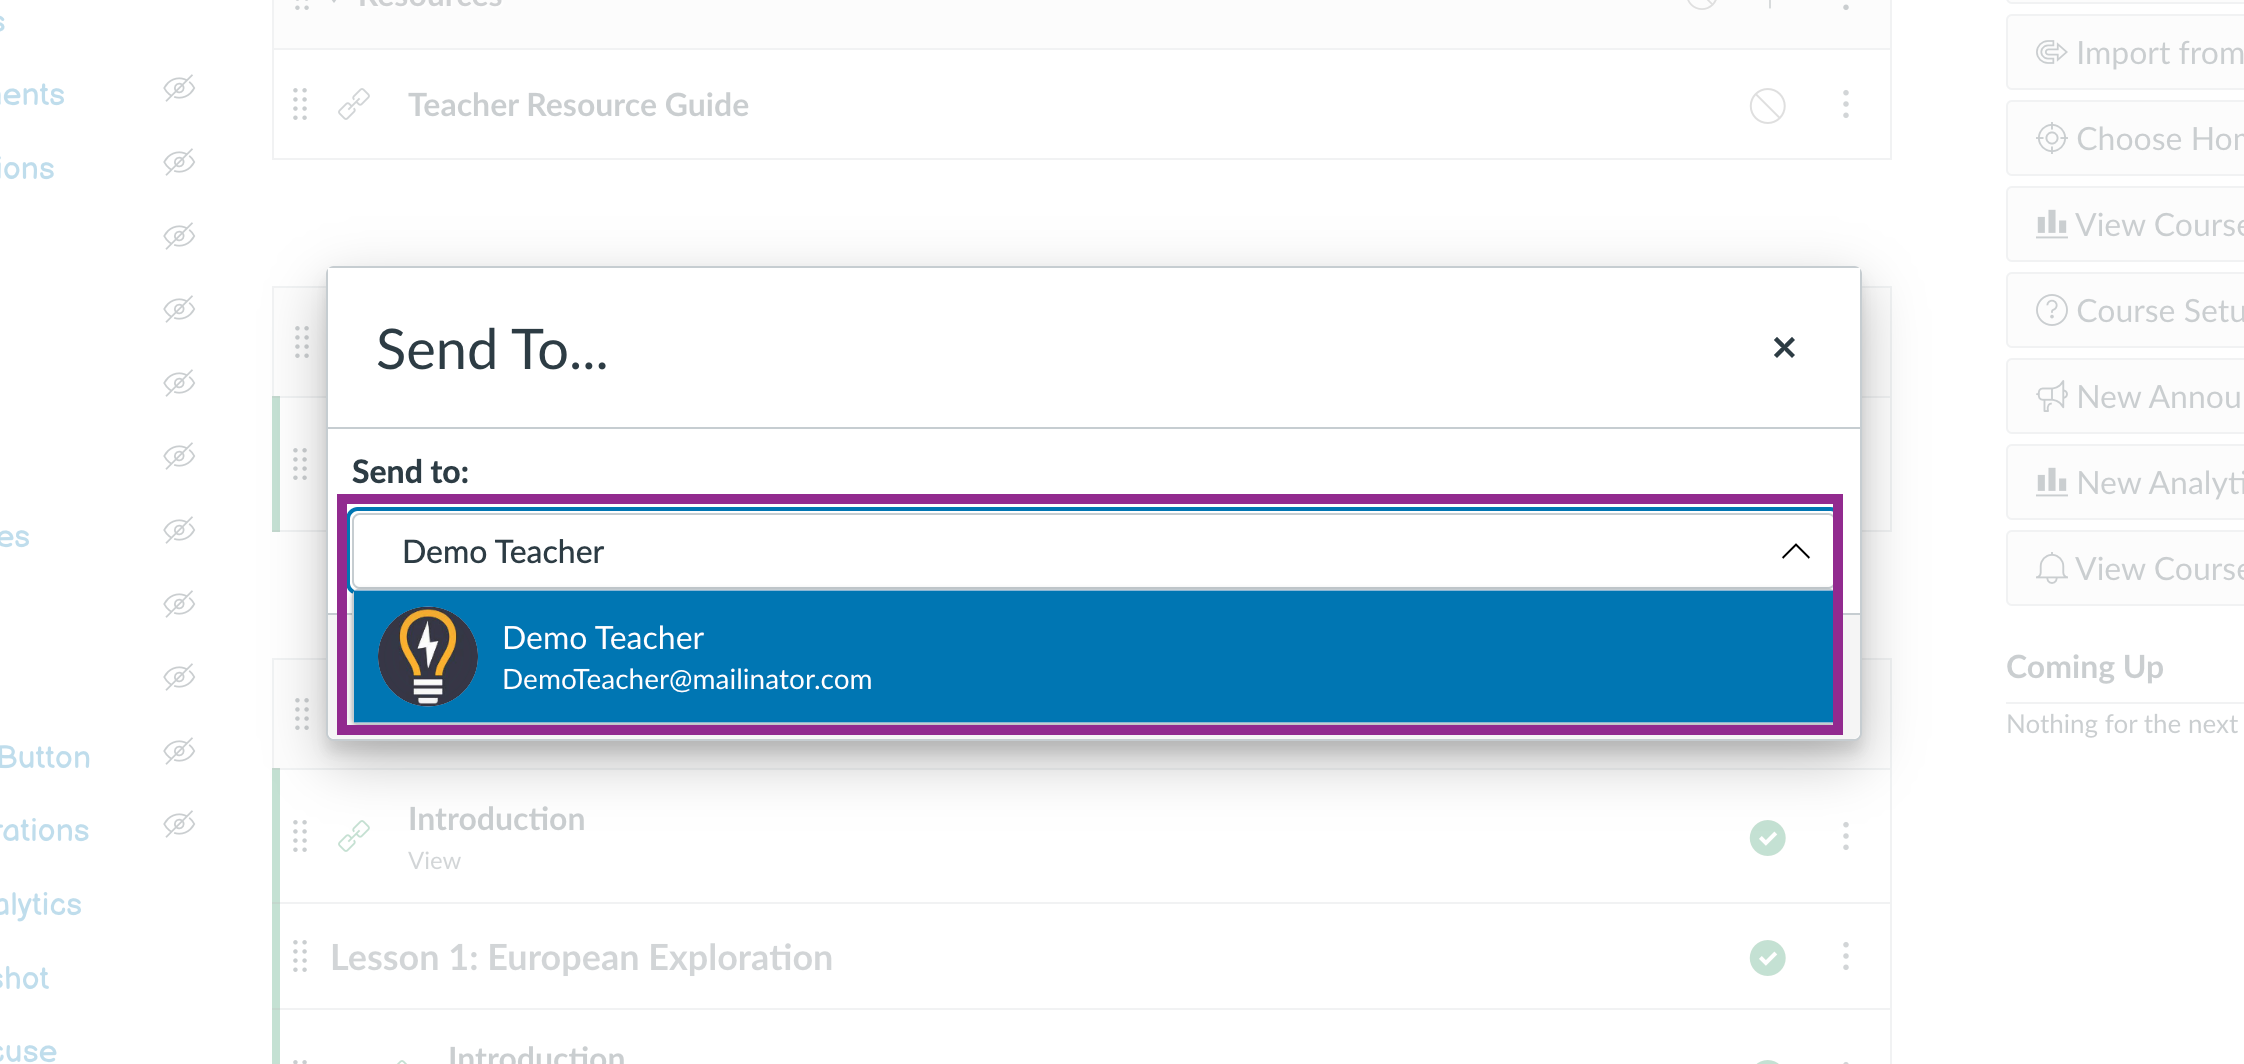This screenshot has height=1064, width=2244.
Task: Open Teacher Resource Guide options kebab menu
Action: tap(1846, 104)
